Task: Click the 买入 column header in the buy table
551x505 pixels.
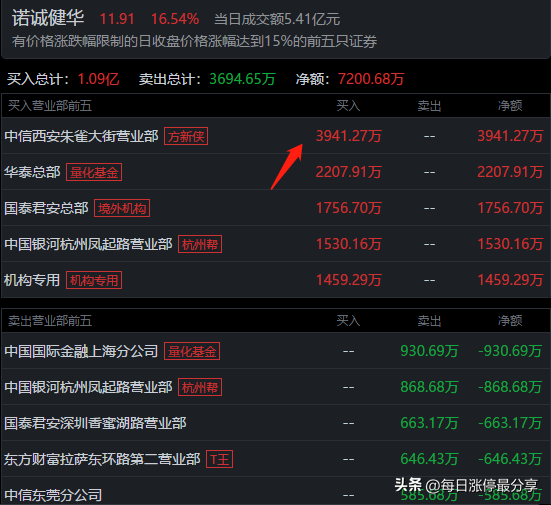Action: click(x=348, y=106)
